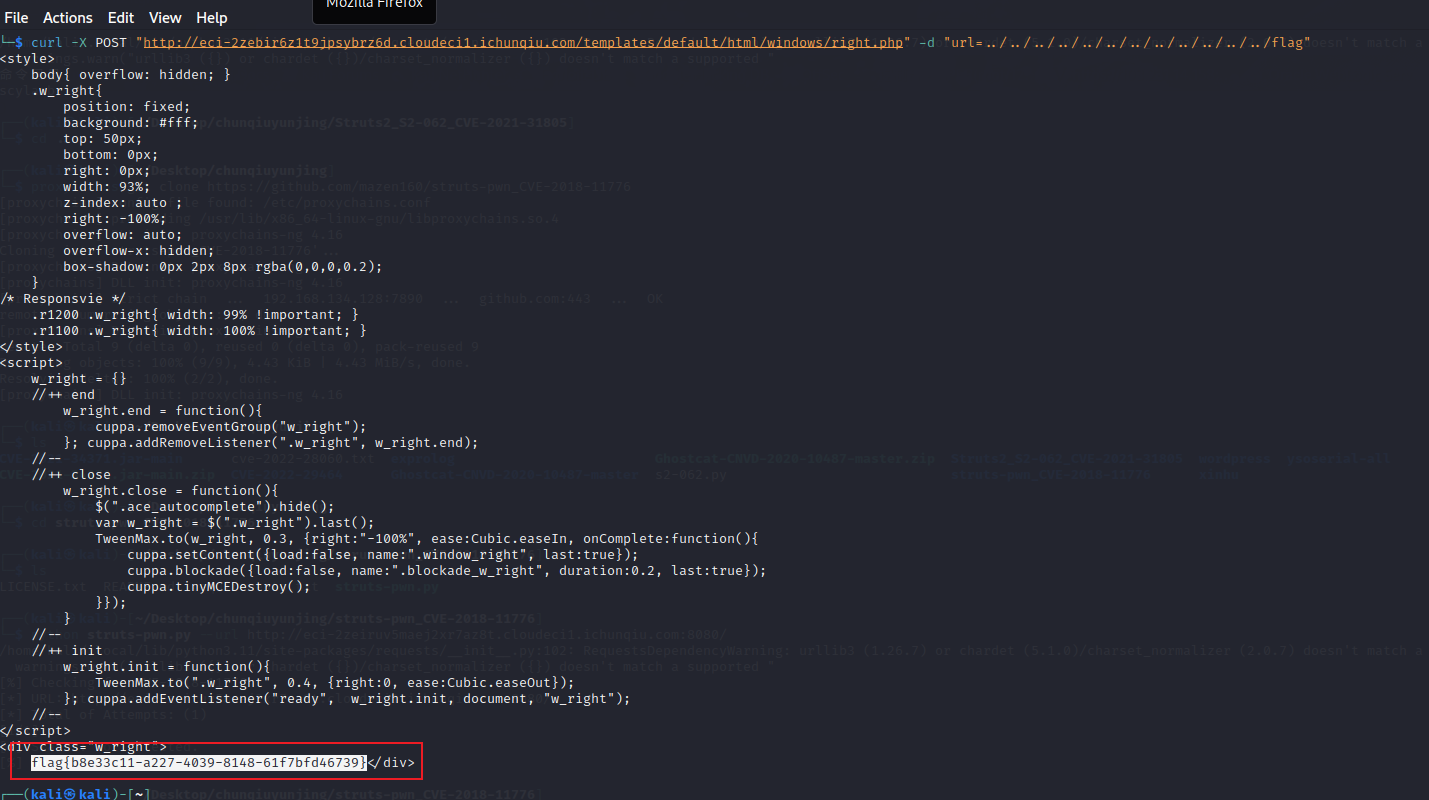Open the Actions menu
Image resolution: width=1429 pixels, height=800 pixels.
(x=68, y=18)
